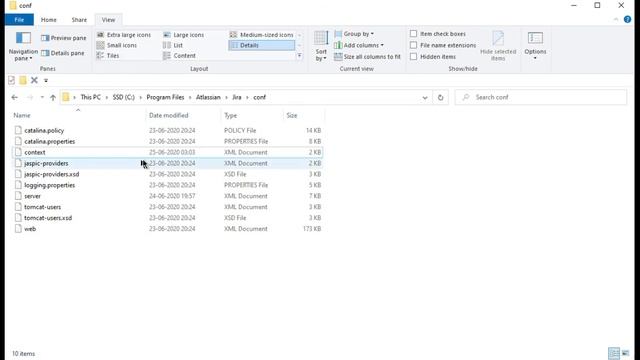Select the logging.properties file

[x=167, y=185]
